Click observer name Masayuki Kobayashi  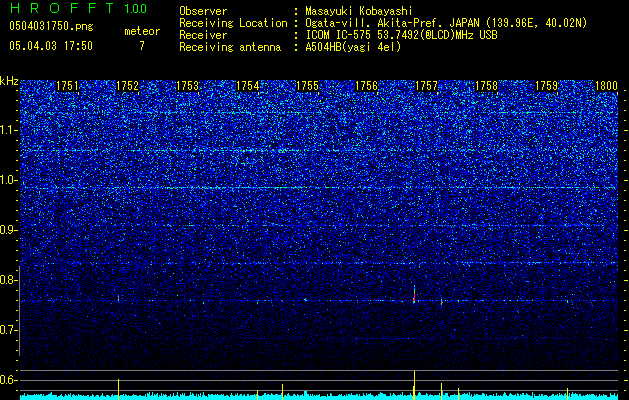pyautogui.click(x=359, y=11)
